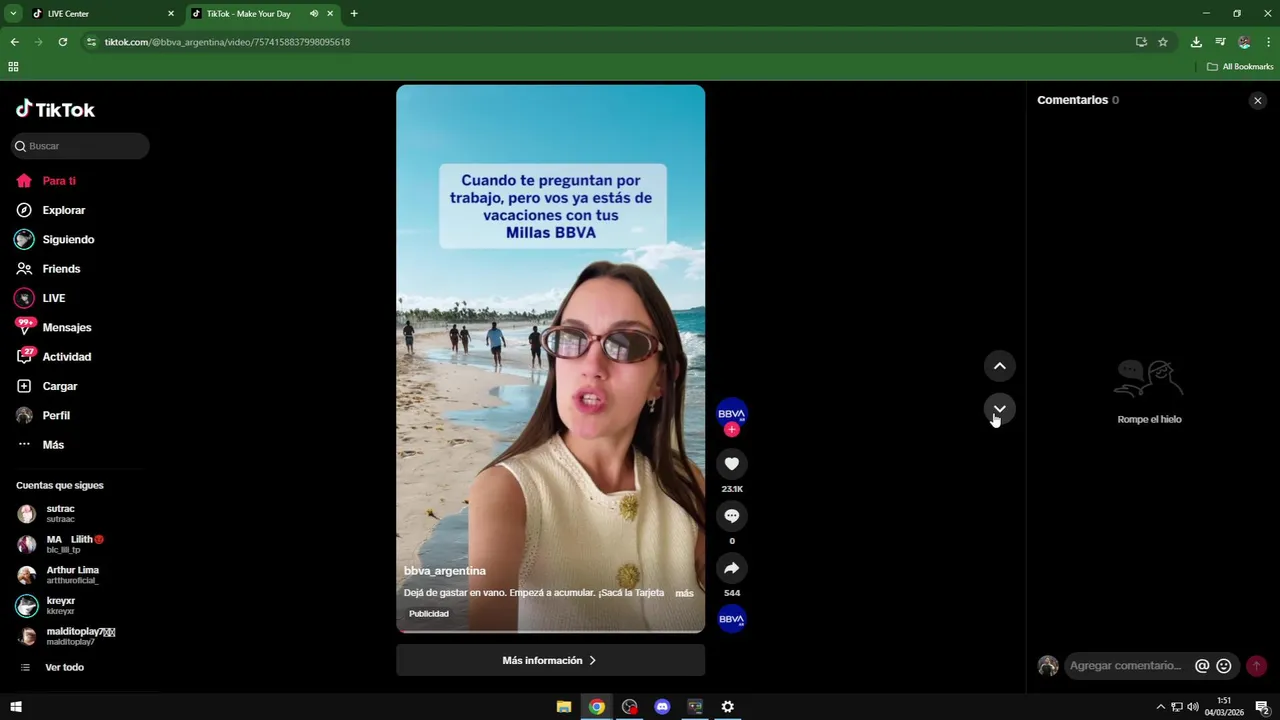This screenshot has height=720, width=1280.
Task: Open the comments bubble icon
Action: point(732,516)
